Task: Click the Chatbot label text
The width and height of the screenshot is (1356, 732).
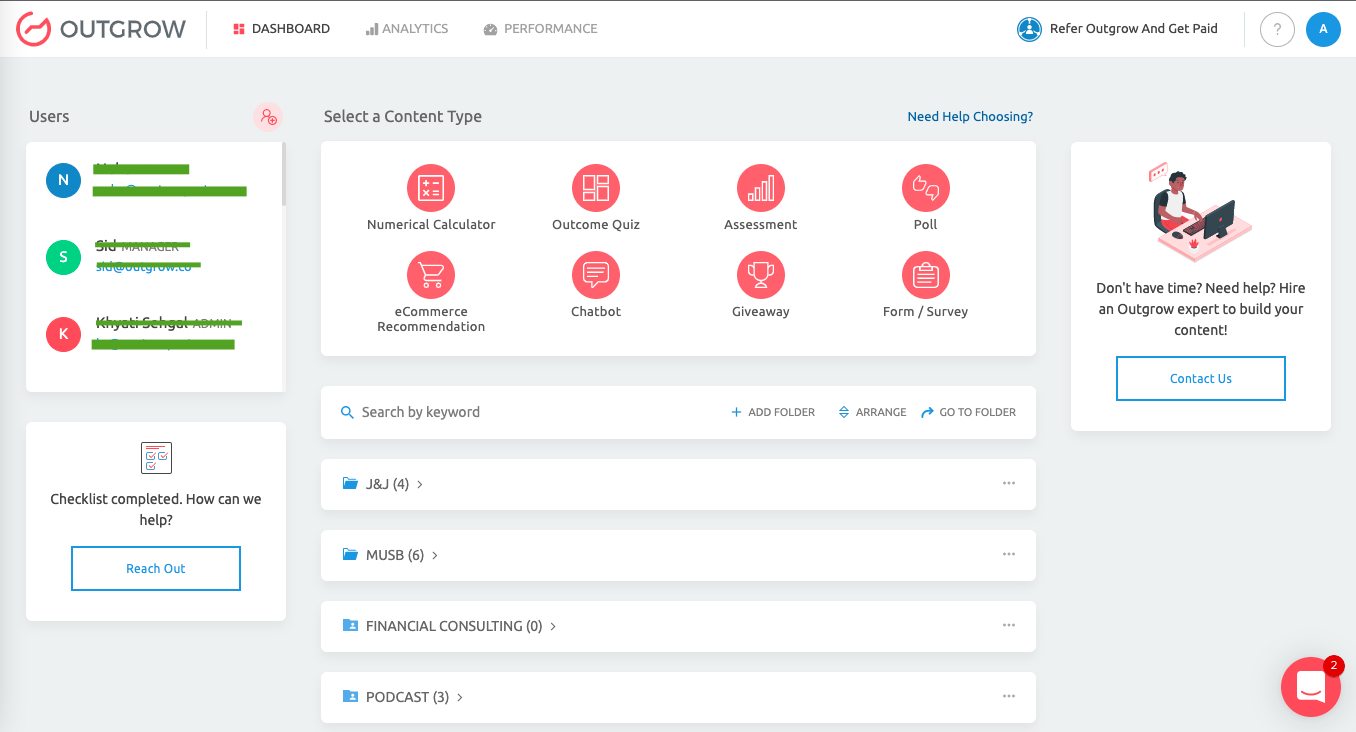Action: (x=596, y=312)
